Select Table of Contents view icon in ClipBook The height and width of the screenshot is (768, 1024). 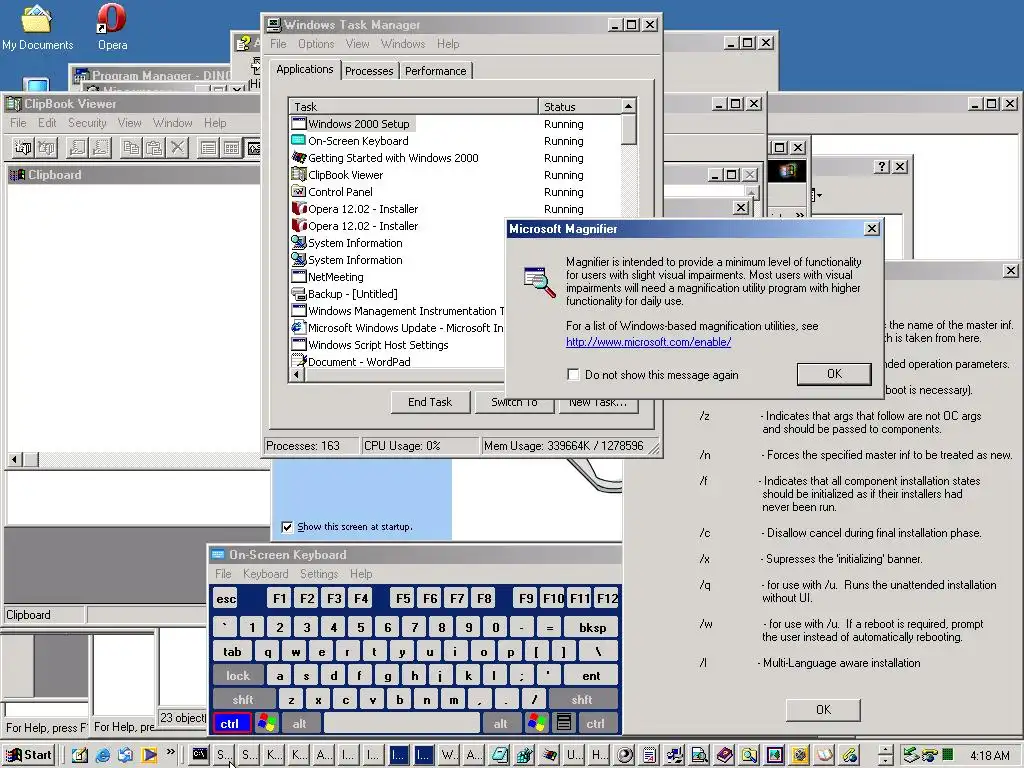pos(208,148)
